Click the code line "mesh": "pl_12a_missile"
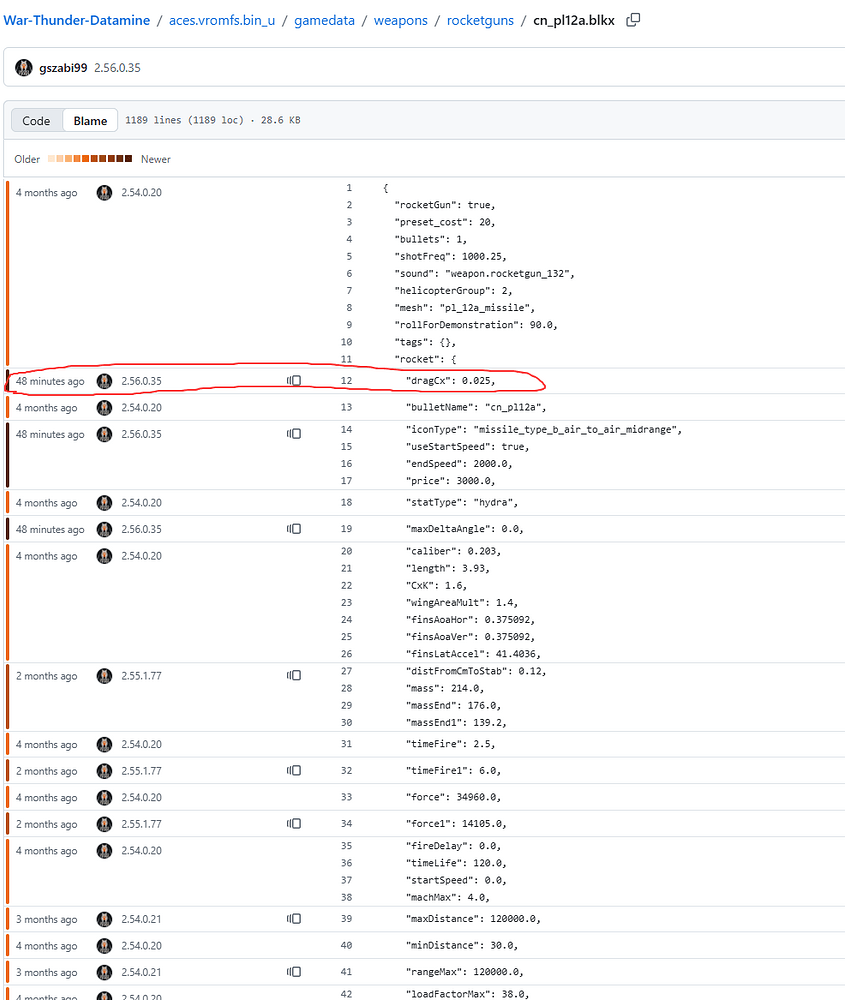Viewport: 845px width, 1000px height. point(464,308)
